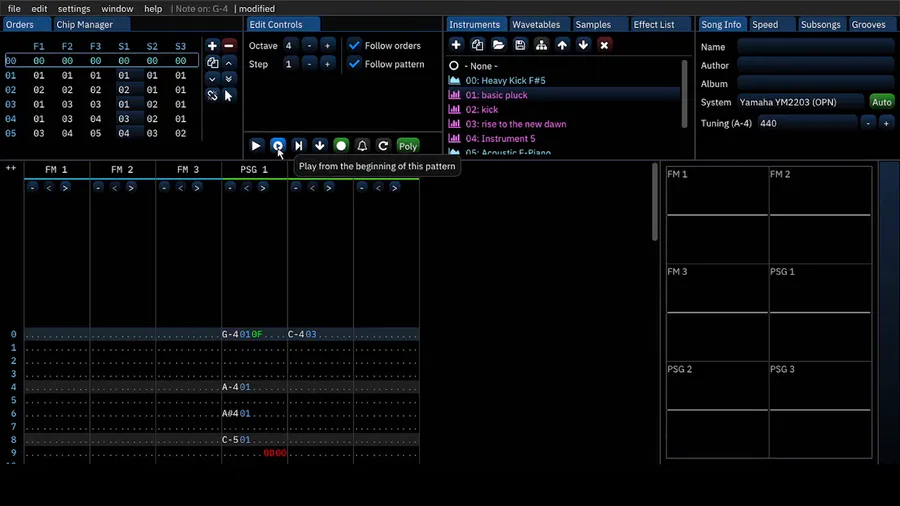This screenshot has width=900, height=506.
Task: Collapse PSG 1 channel with minus button
Action: click(x=230, y=188)
